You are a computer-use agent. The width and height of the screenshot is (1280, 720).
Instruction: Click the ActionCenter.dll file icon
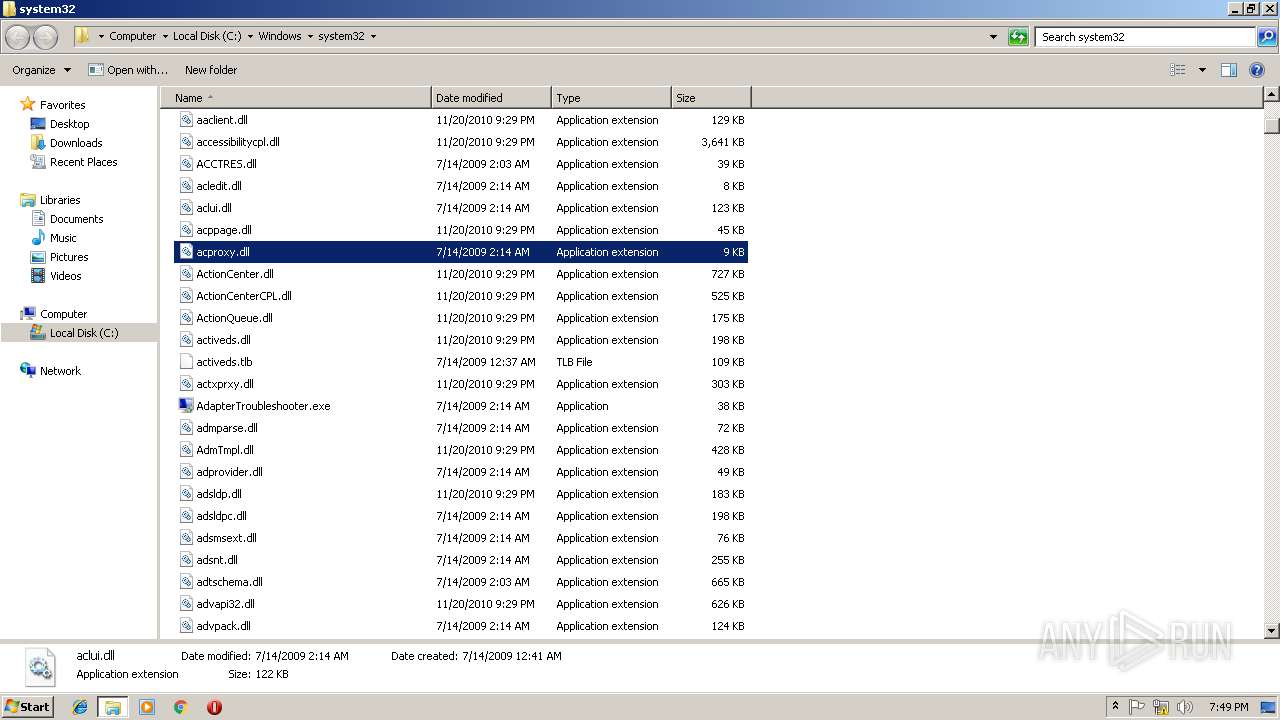[186, 274]
